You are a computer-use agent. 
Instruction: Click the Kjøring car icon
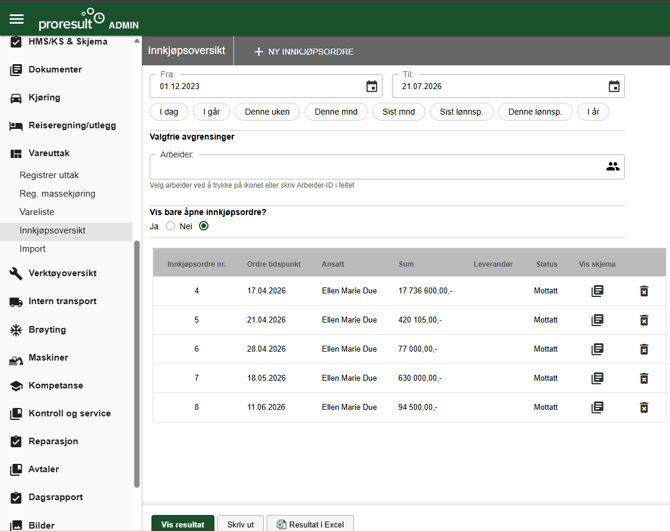[16, 98]
